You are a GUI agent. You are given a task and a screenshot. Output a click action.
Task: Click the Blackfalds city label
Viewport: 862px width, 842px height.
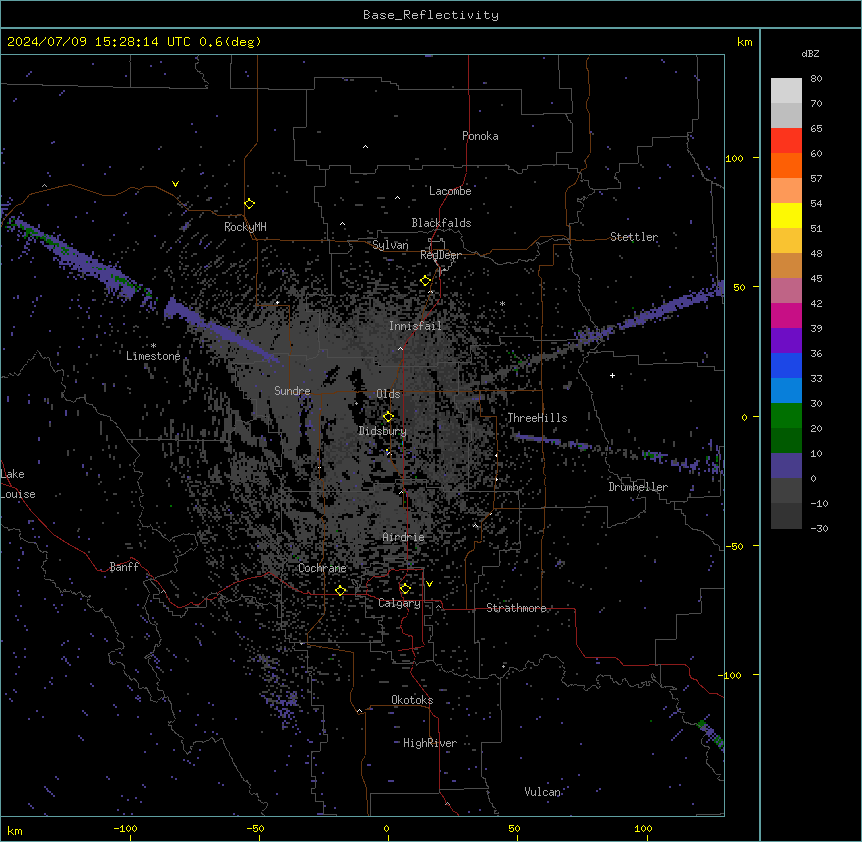(x=441, y=223)
